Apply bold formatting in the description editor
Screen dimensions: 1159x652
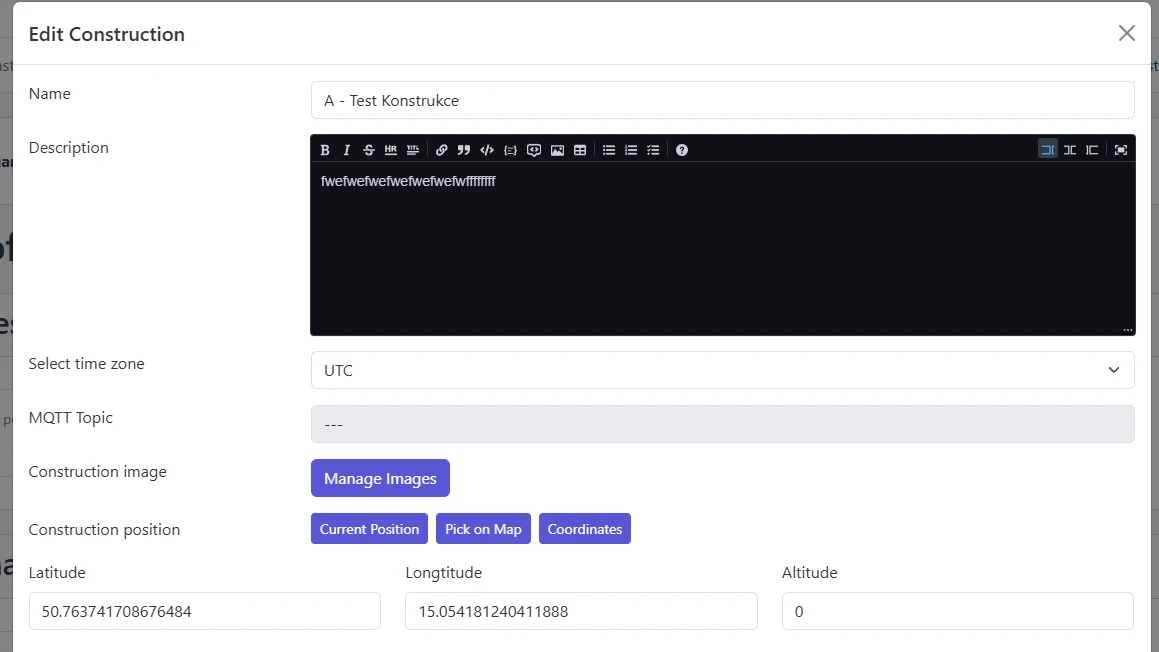[325, 149]
